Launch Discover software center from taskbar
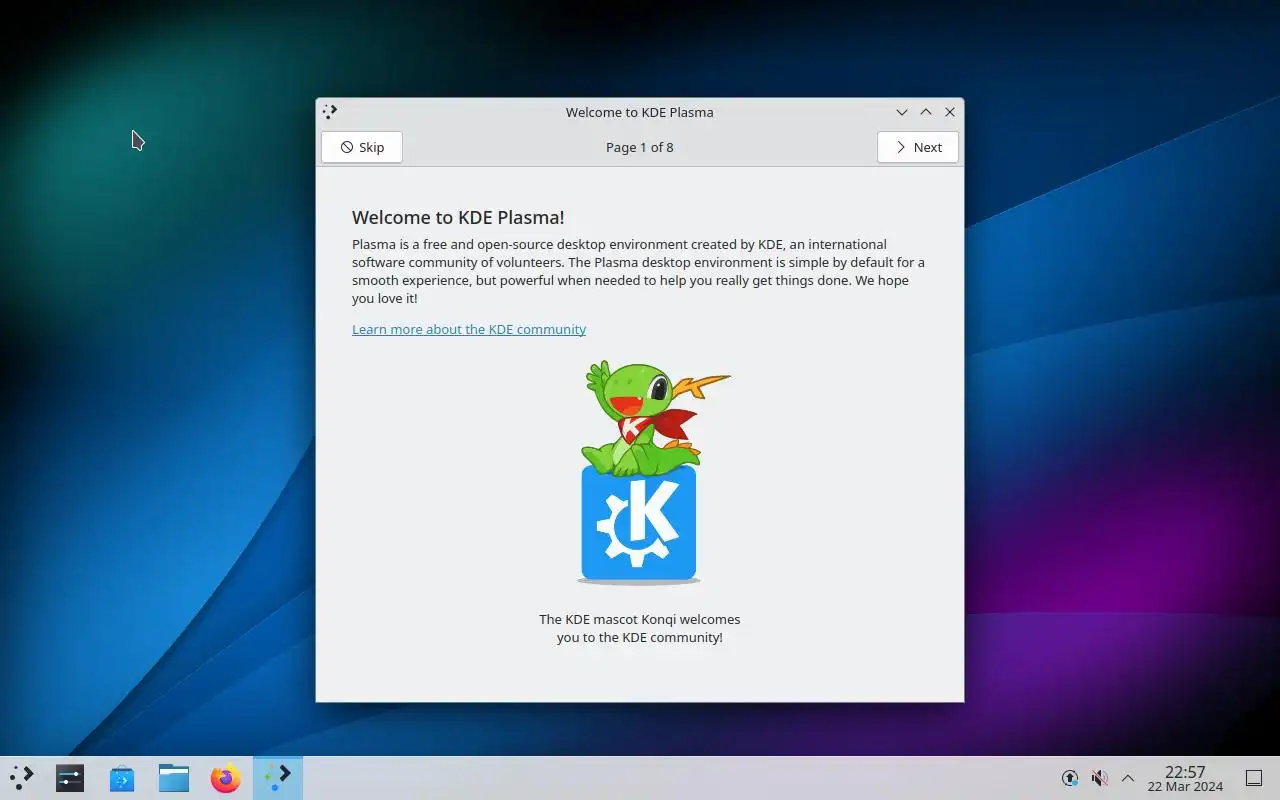 click(x=122, y=778)
